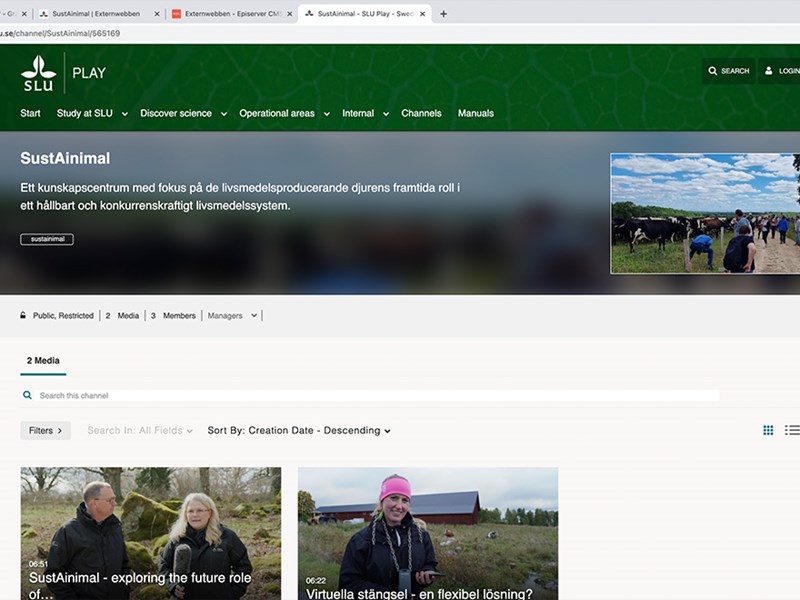Click the 2 Media count in channel info
Image resolution: width=800 pixels, height=600 pixels.
[x=122, y=316]
